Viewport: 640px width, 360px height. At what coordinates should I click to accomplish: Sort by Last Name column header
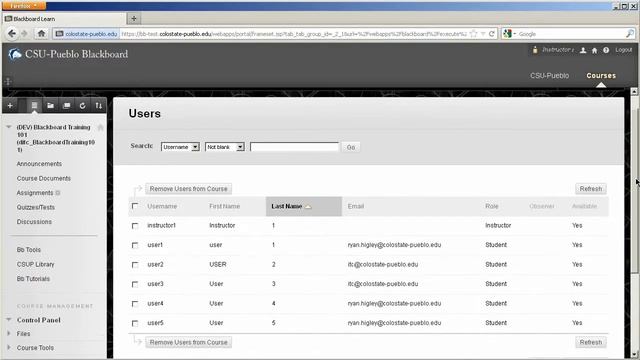304,206
